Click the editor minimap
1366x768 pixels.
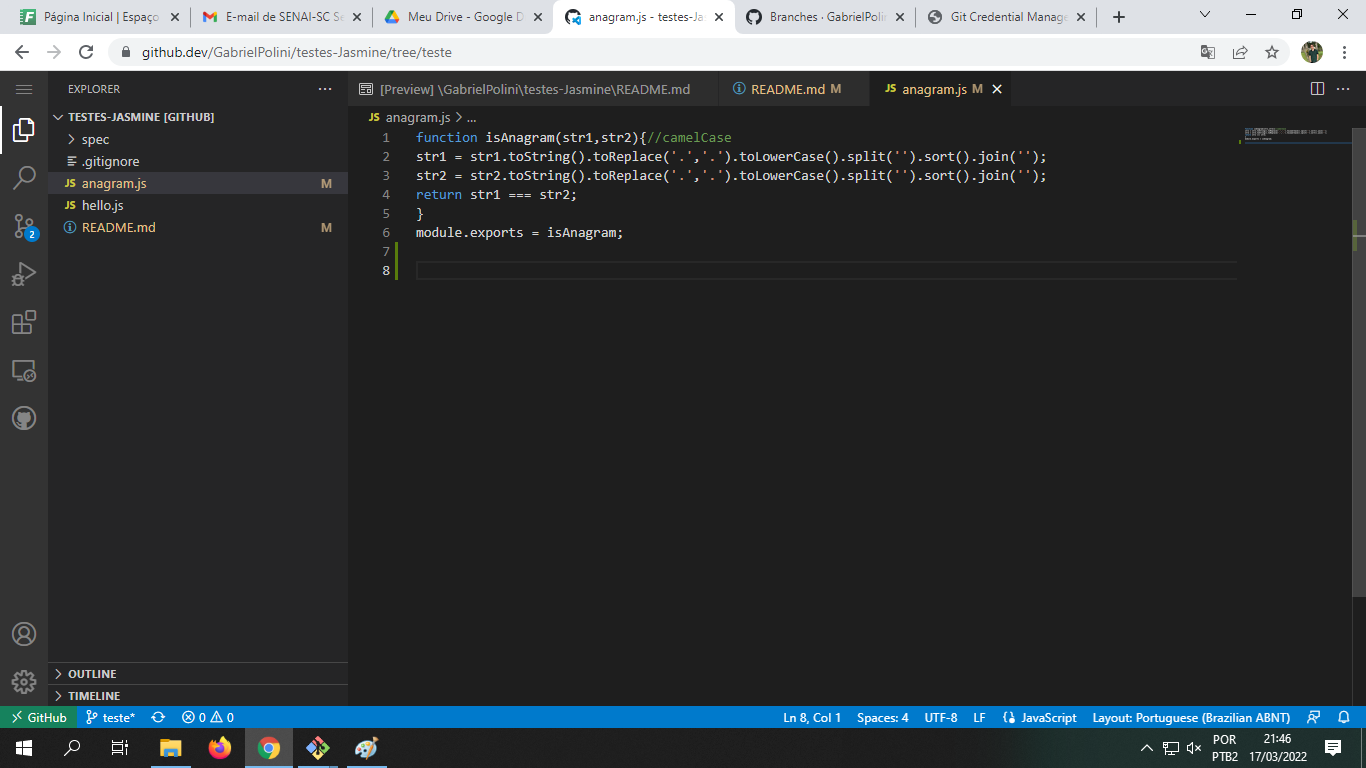(x=1296, y=133)
